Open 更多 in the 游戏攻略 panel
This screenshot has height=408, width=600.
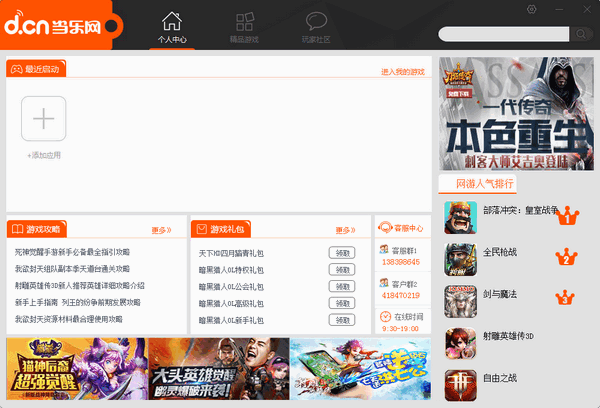161,230
